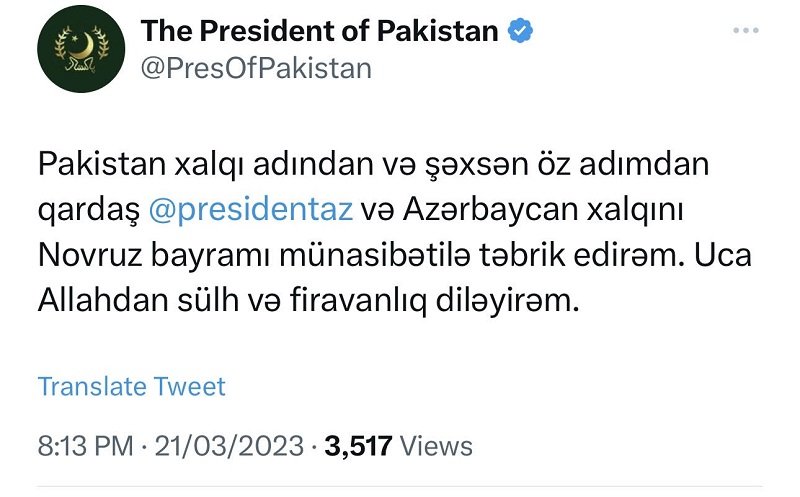The width and height of the screenshot is (800, 497).
Task: Click the 8:13 PM timestamp
Action: tap(85, 445)
